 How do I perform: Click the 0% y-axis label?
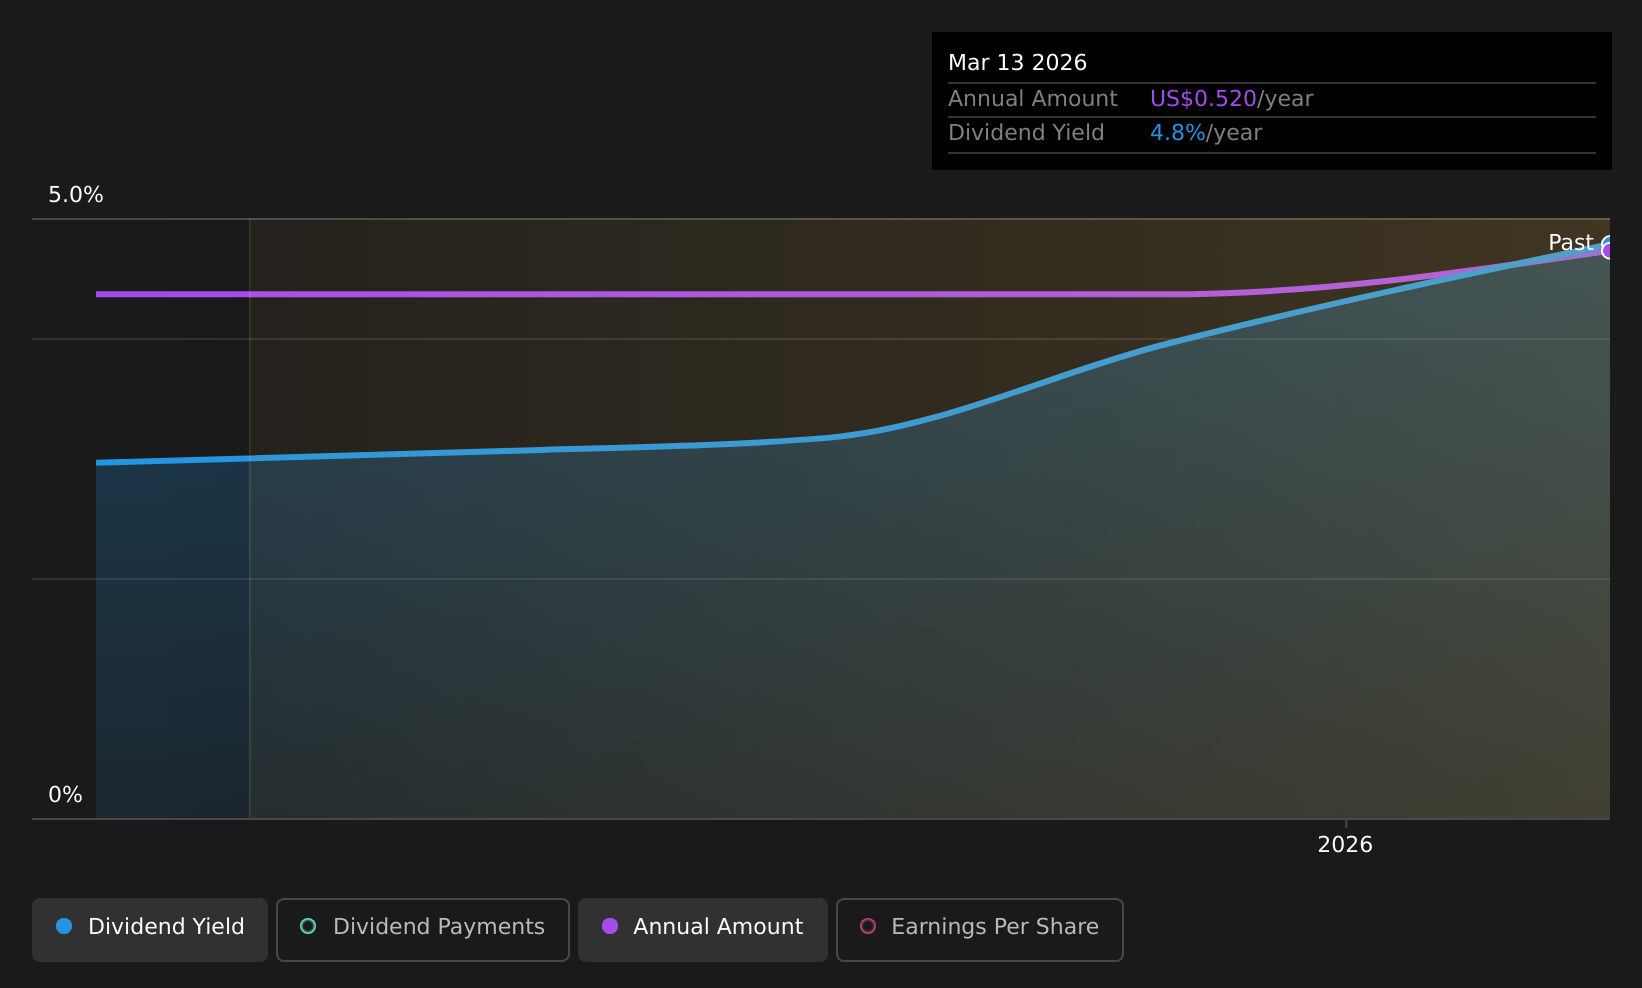[65, 795]
